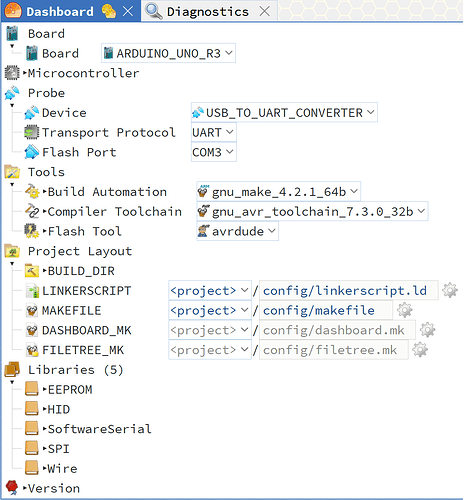The height and width of the screenshot is (500, 466).
Task: Click the HID library book icon
Action: coord(32,409)
